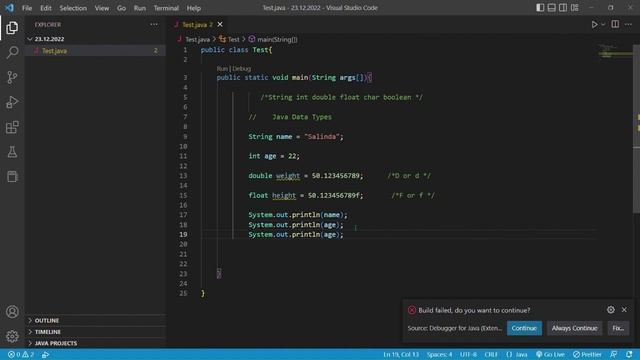Toggle the primary side bar layout icon
This screenshot has width=640, height=360.
pos(540,8)
